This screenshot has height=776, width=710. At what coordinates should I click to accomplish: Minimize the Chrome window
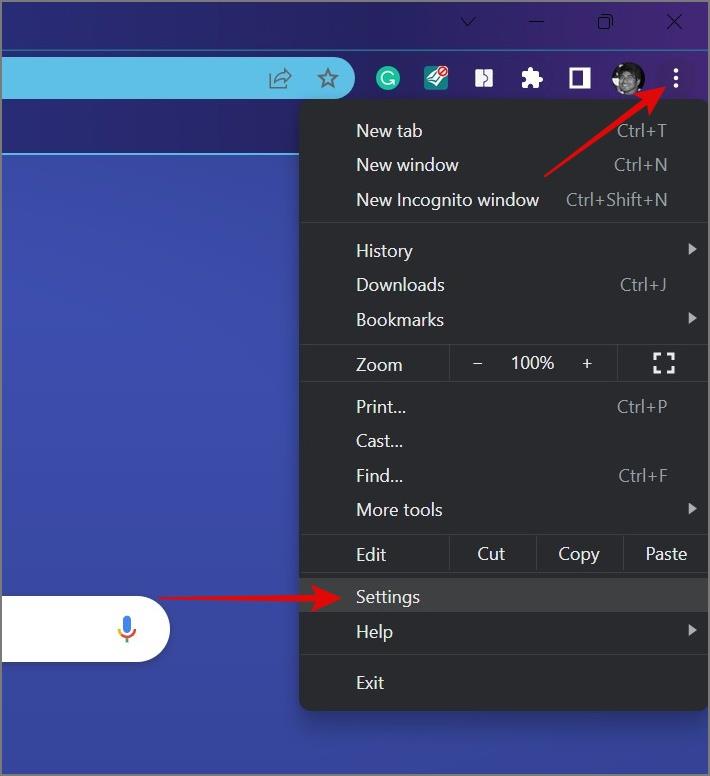(536, 22)
